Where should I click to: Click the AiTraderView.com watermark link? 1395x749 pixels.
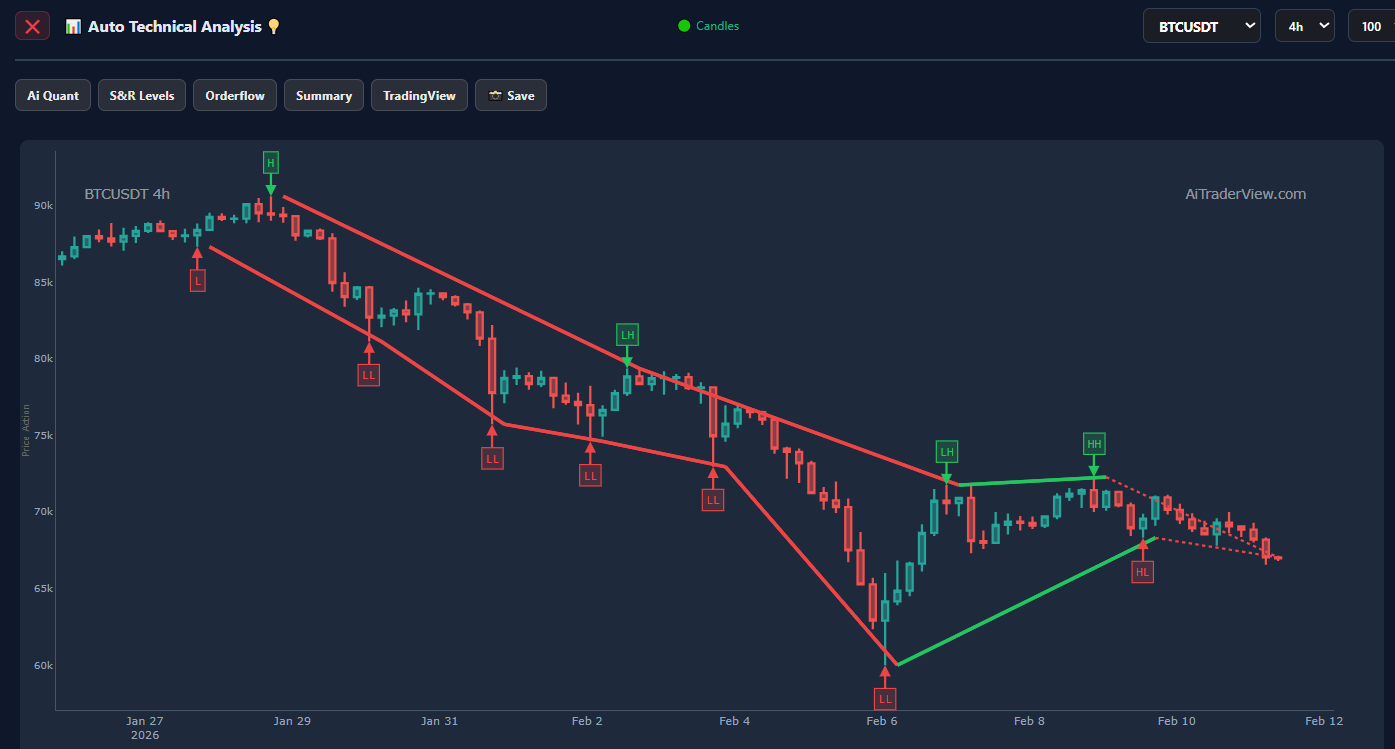(x=1245, y=194)
